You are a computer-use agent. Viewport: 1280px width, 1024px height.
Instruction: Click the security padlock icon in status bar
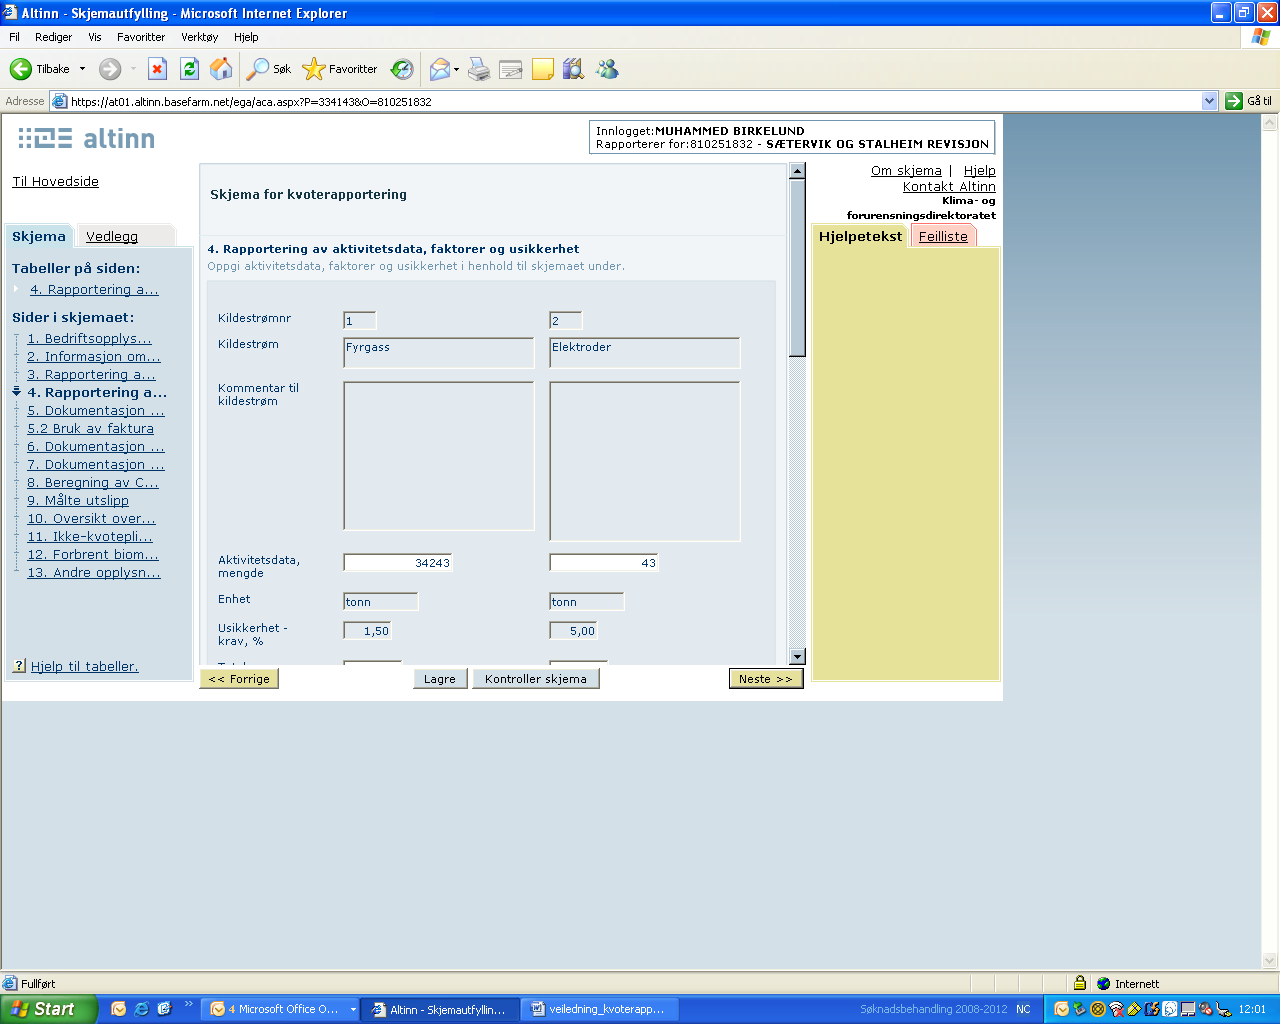click(1080, 983)
